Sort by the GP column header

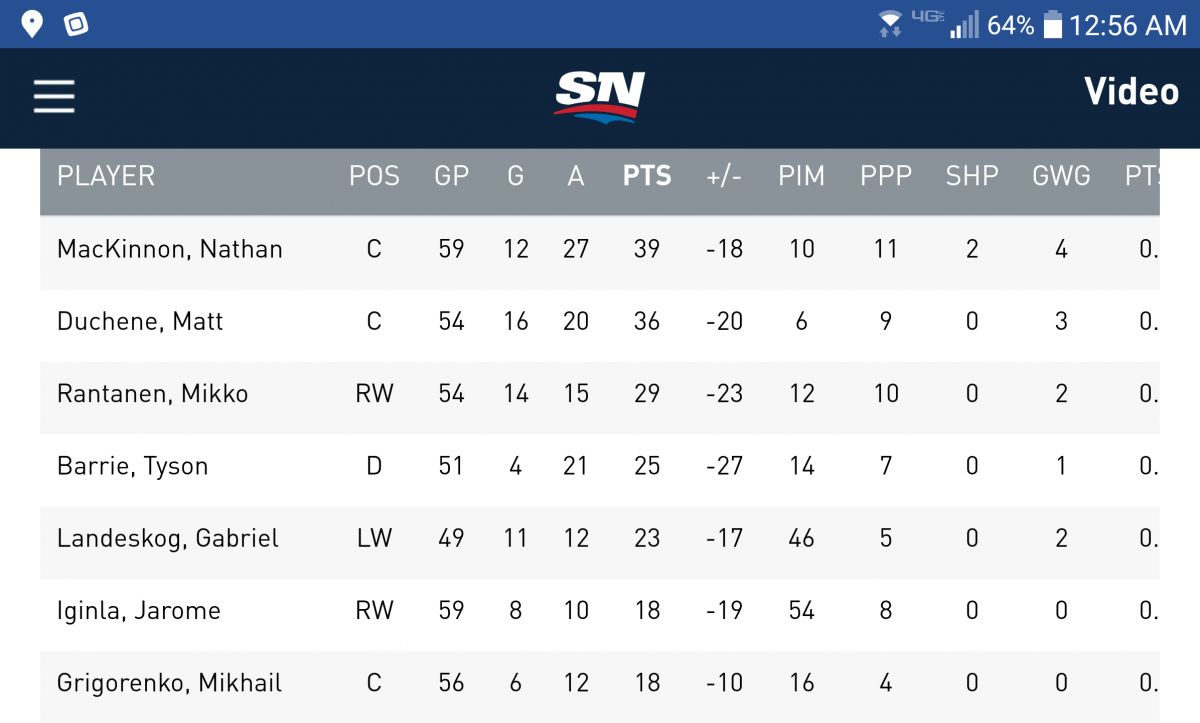451,176
